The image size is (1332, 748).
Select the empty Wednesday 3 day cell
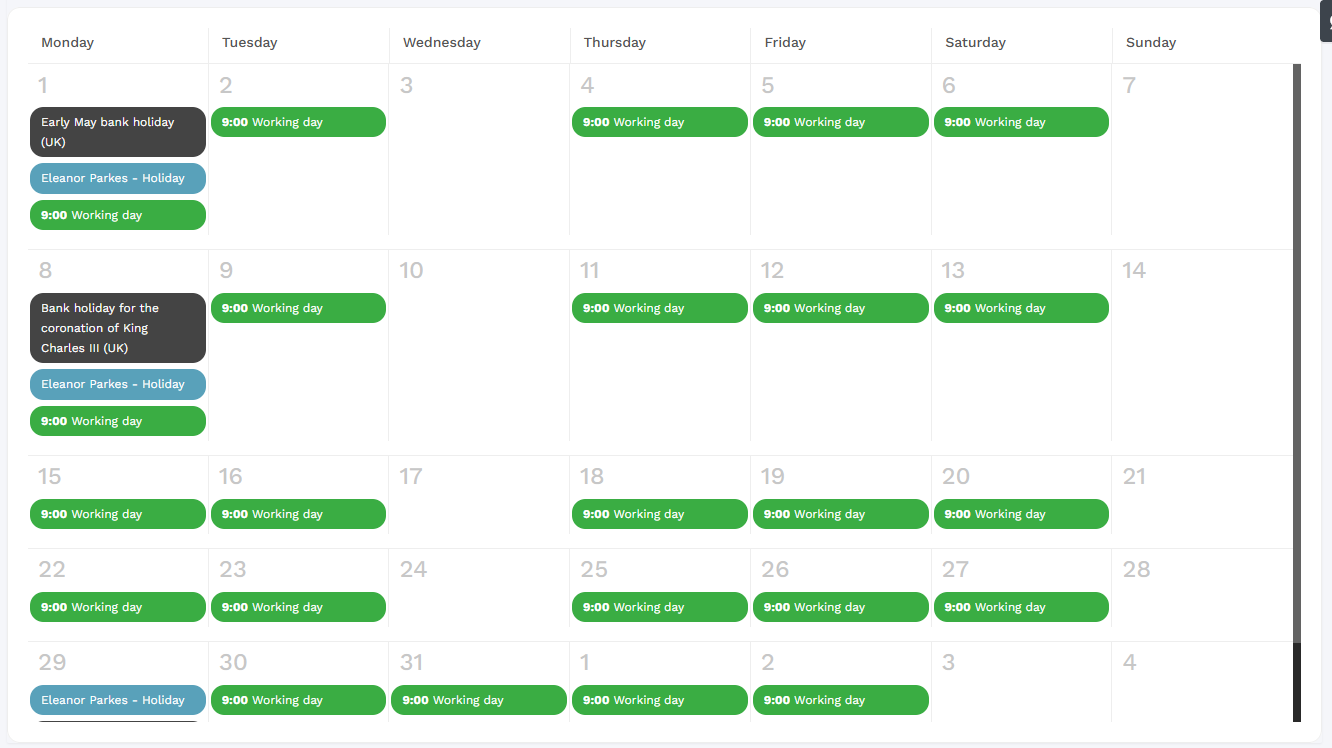pyautogui.click(x=479, y=150)
